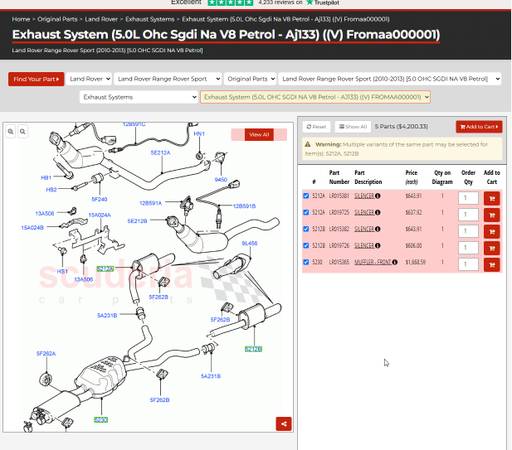The image size is (512, 450).
Task: Add part LR015381 to cart
Action: point(492,199)
